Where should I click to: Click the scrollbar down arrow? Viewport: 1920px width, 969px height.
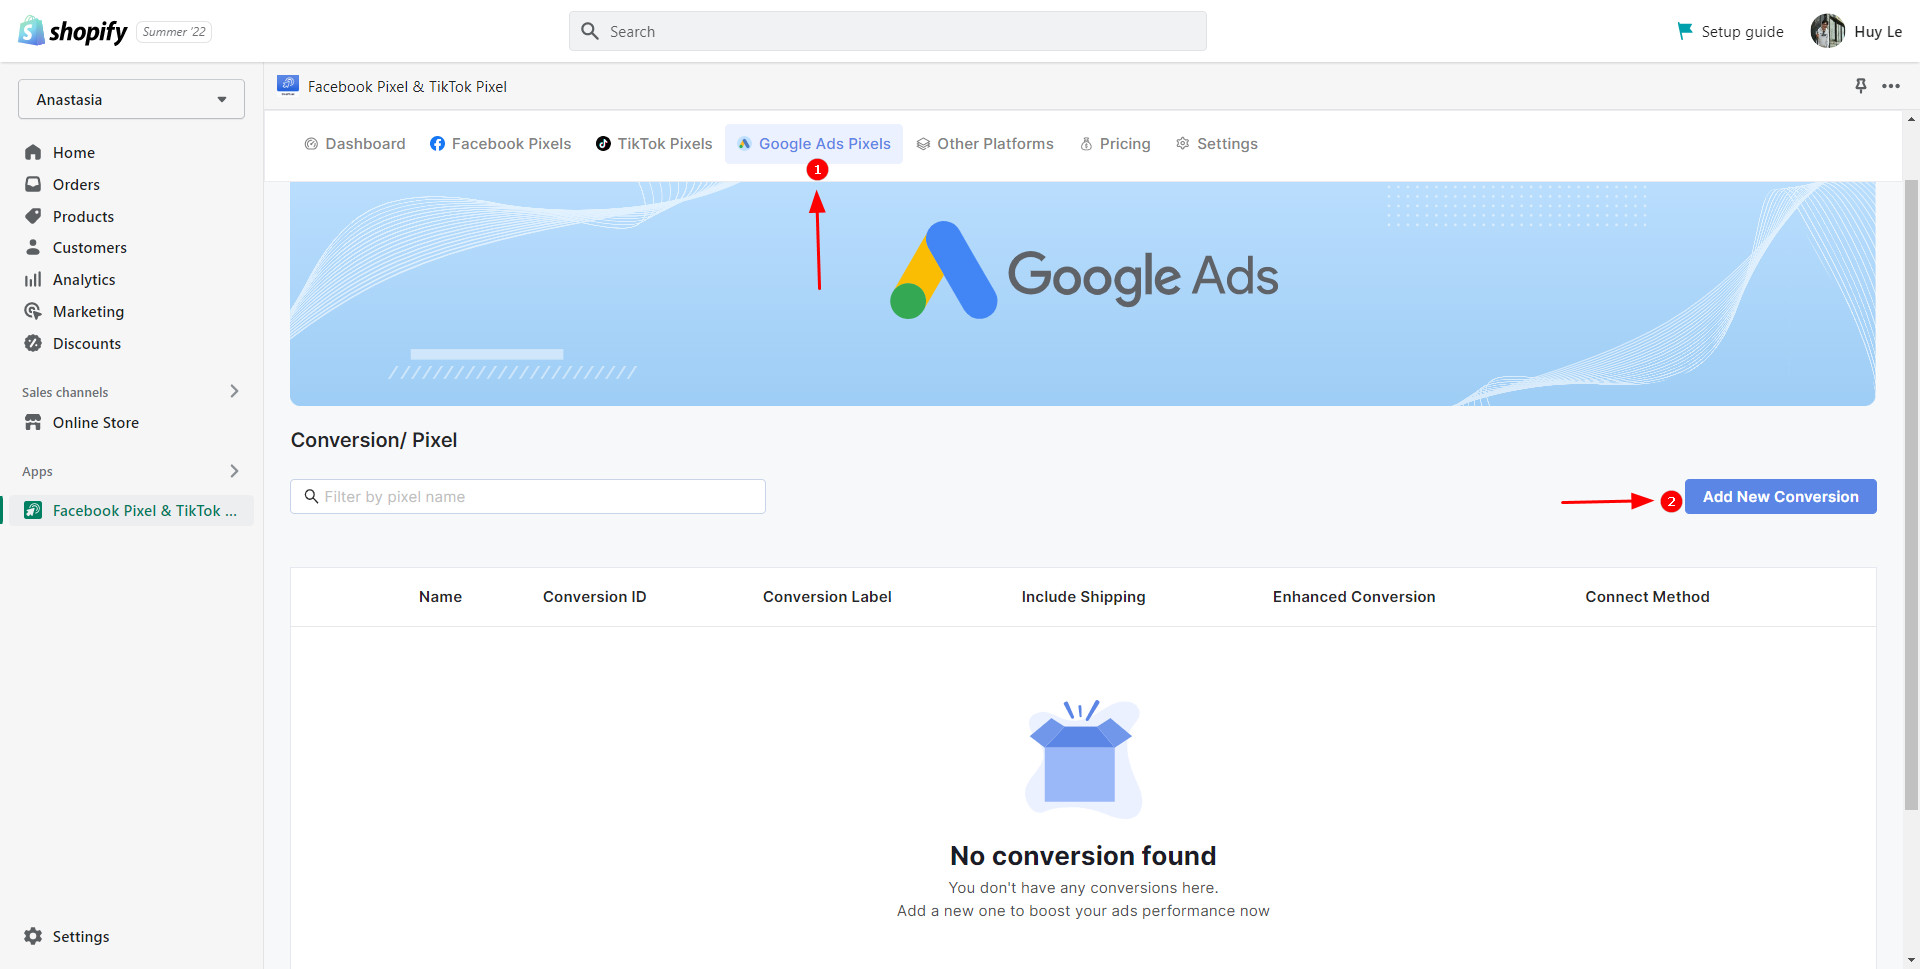tap(1911, 960)
